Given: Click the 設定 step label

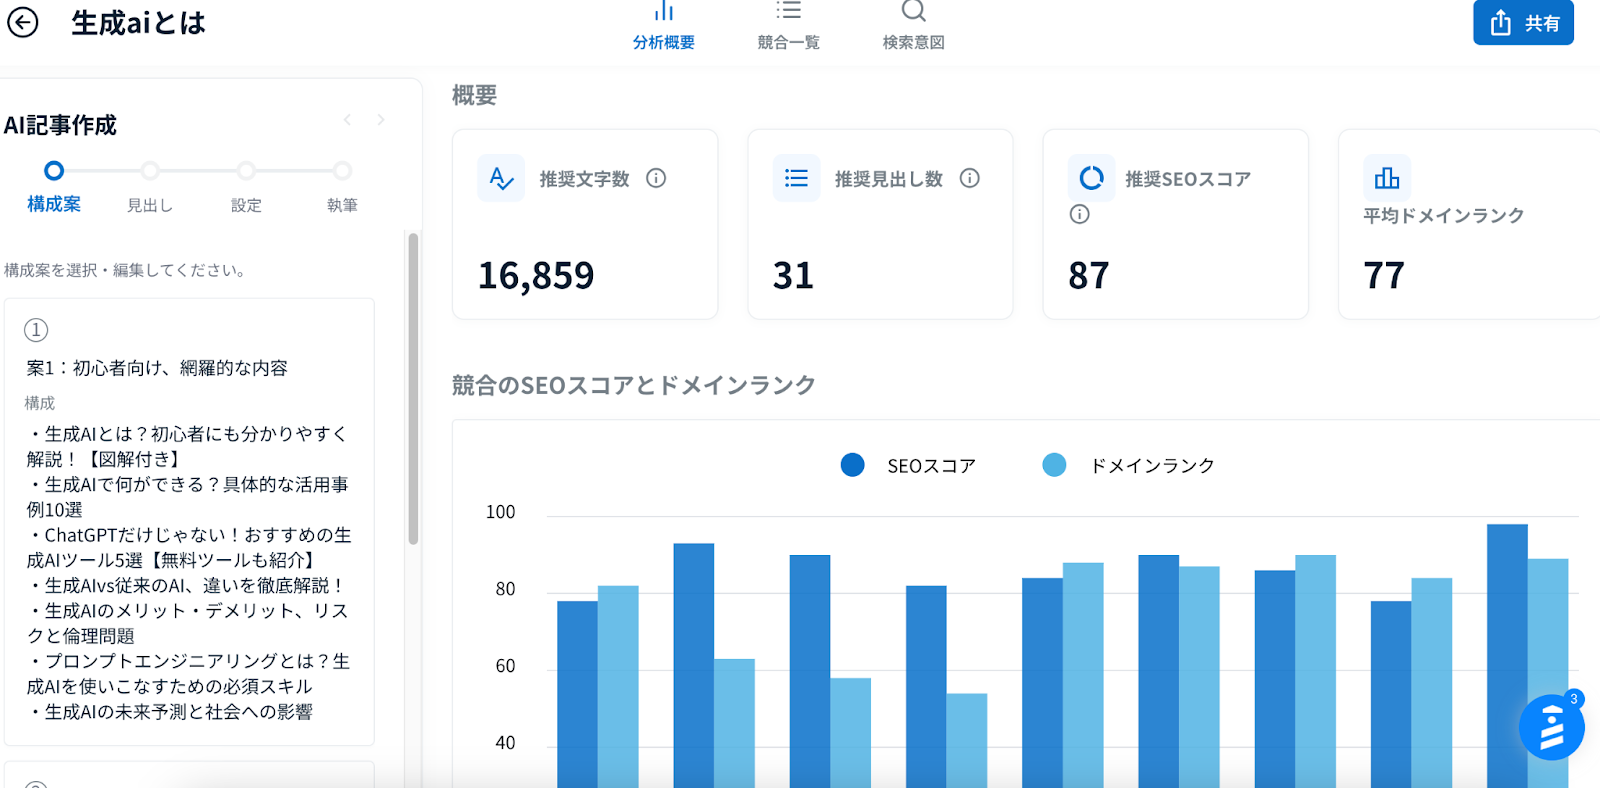Looking at the screenshot, I should (246, 205).
